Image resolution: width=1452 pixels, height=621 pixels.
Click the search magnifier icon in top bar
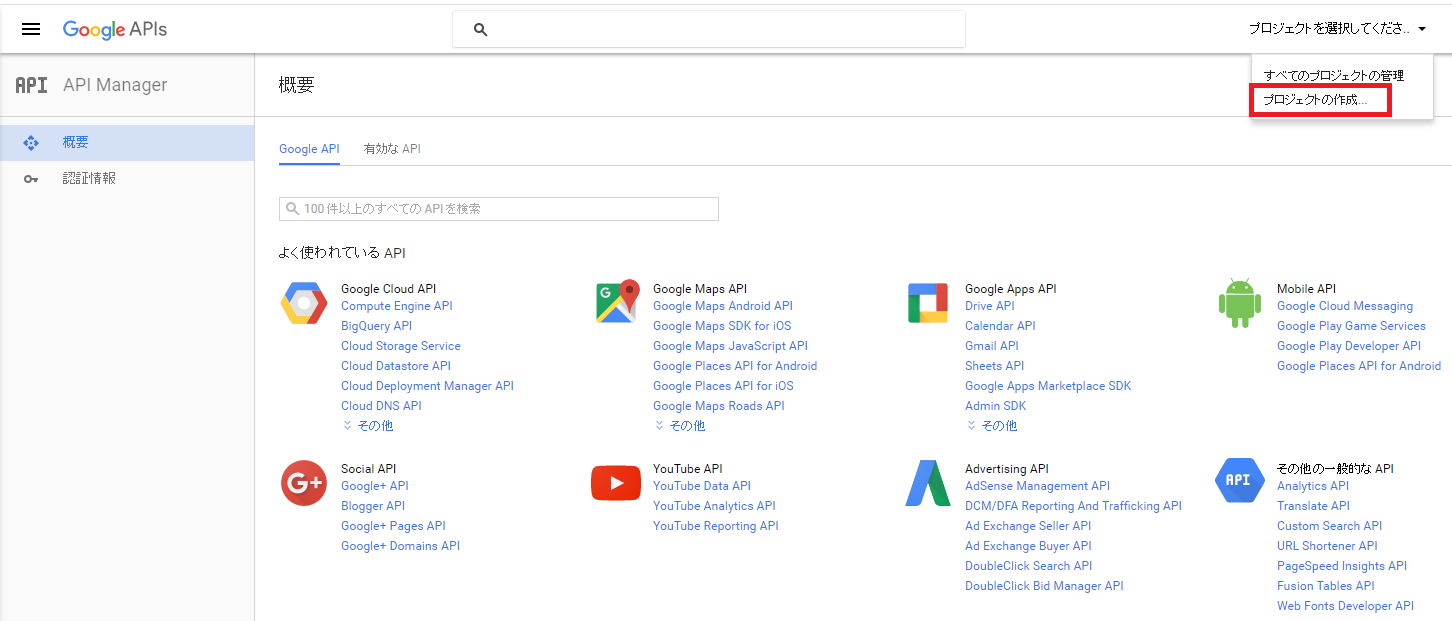click(480, 30)
